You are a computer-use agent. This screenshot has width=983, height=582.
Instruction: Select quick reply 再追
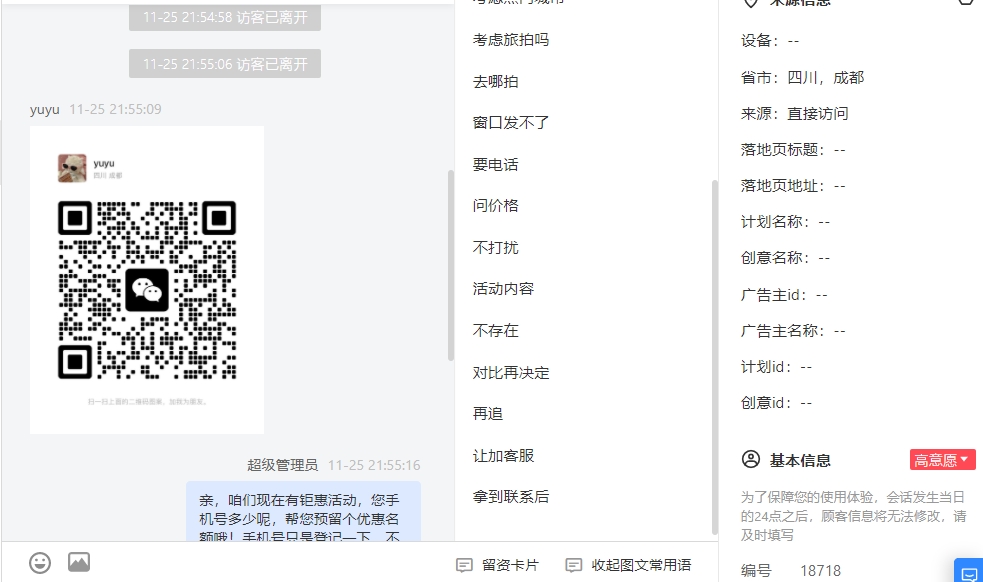488,413
